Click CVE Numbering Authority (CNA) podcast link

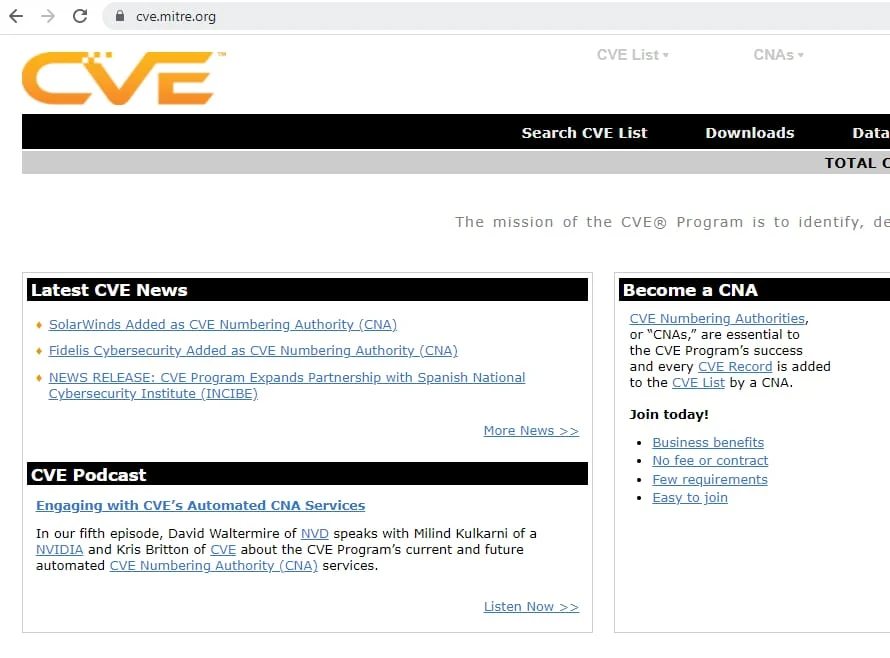click(x=213, y=565)
